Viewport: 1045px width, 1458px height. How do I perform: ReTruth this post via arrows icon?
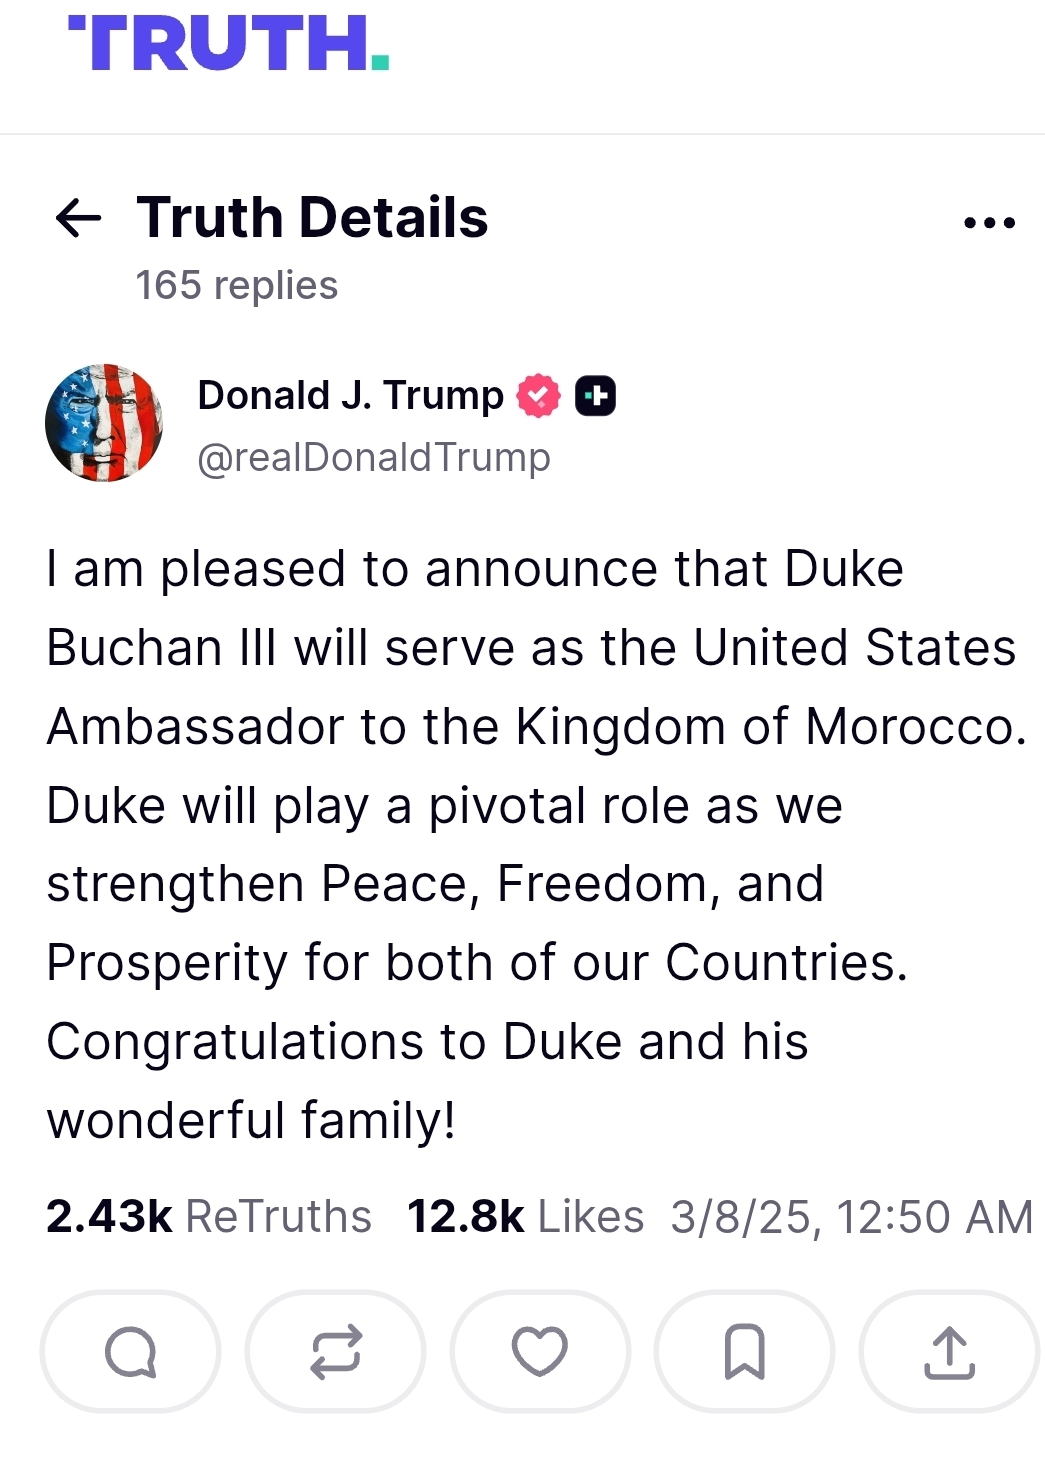(335, 1352)
